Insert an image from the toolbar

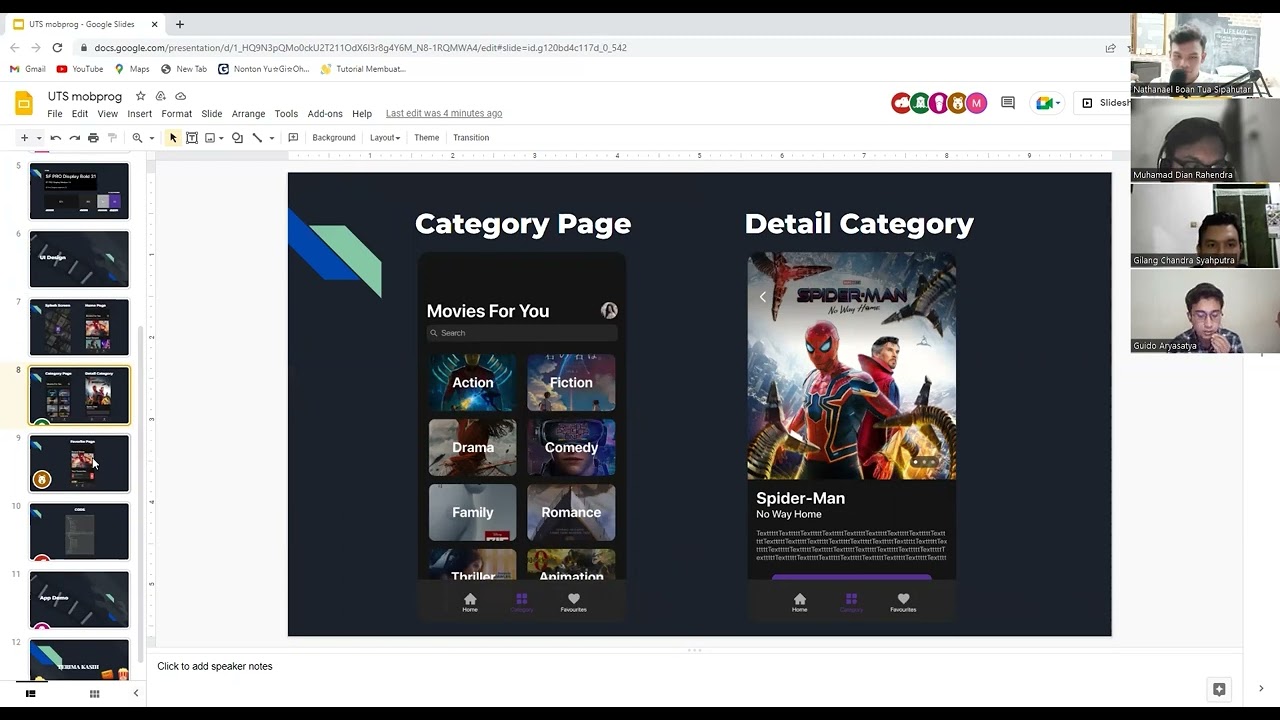point(210,138)
